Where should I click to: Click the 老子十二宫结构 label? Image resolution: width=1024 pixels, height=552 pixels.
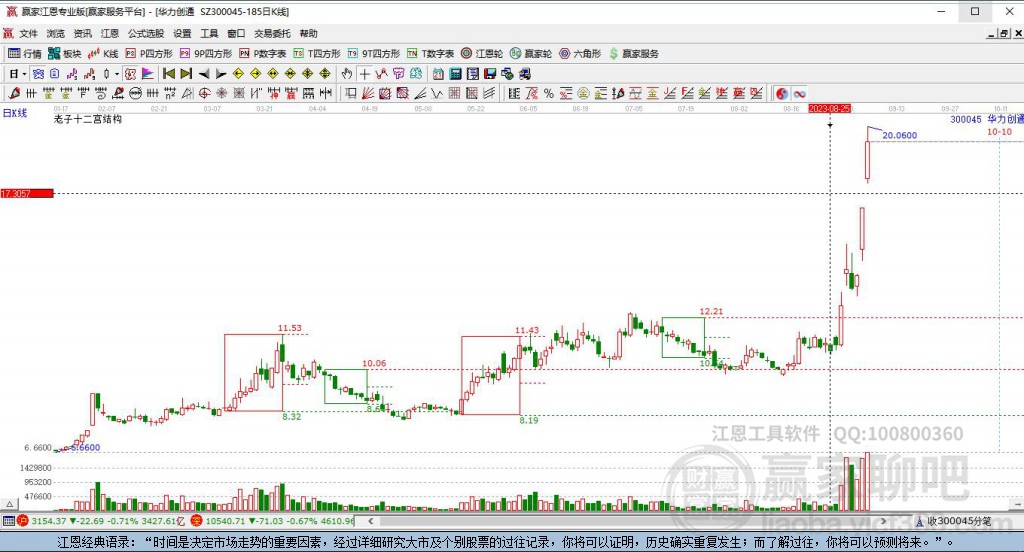(88, 119)
